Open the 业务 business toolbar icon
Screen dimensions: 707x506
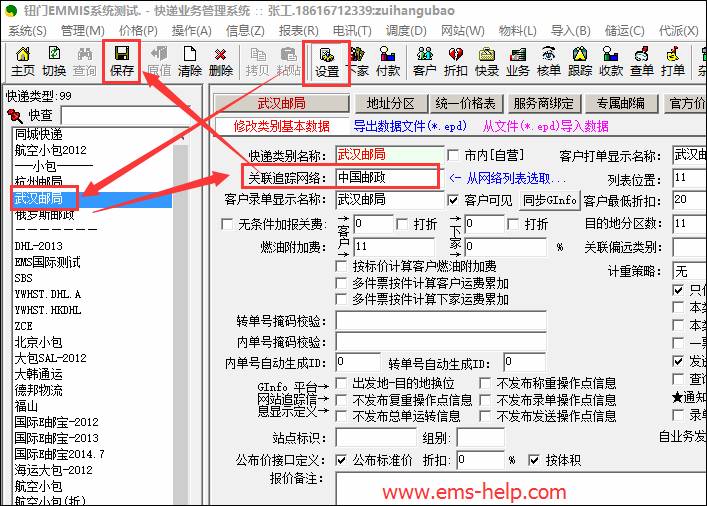pyautogui.click(x=518, y=62)
